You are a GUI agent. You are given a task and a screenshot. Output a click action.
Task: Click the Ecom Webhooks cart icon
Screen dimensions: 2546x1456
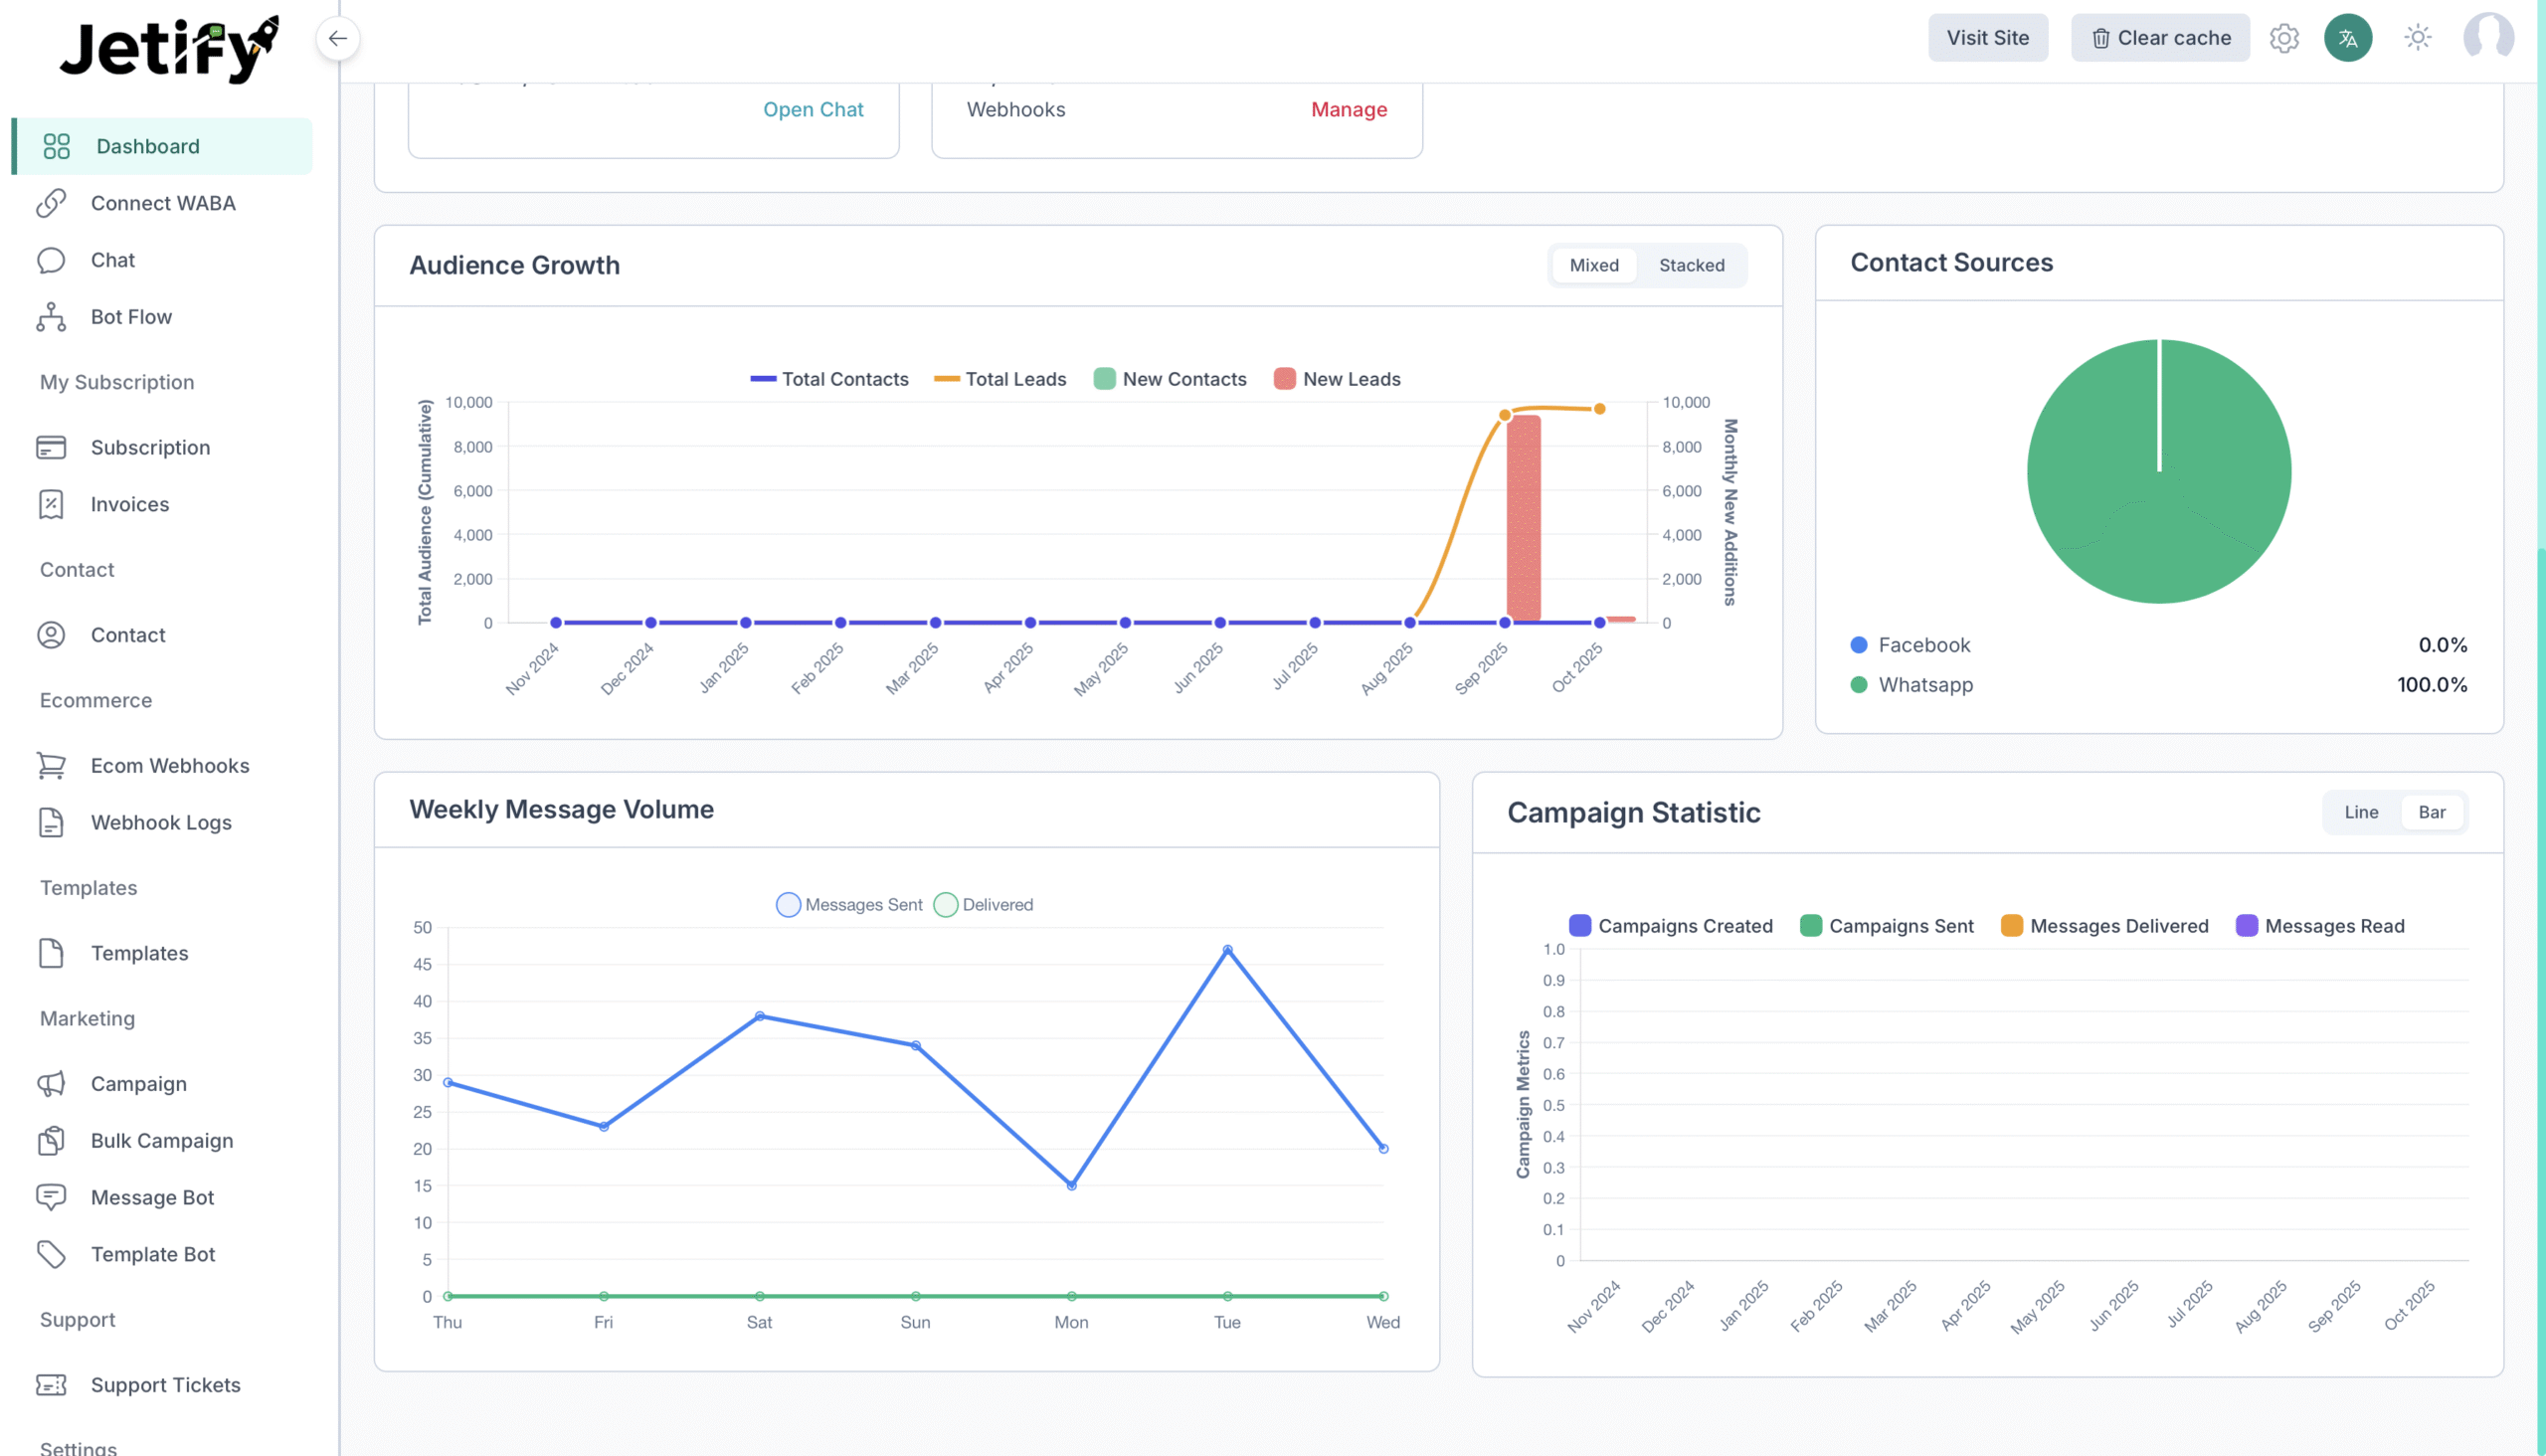(52, 765)
